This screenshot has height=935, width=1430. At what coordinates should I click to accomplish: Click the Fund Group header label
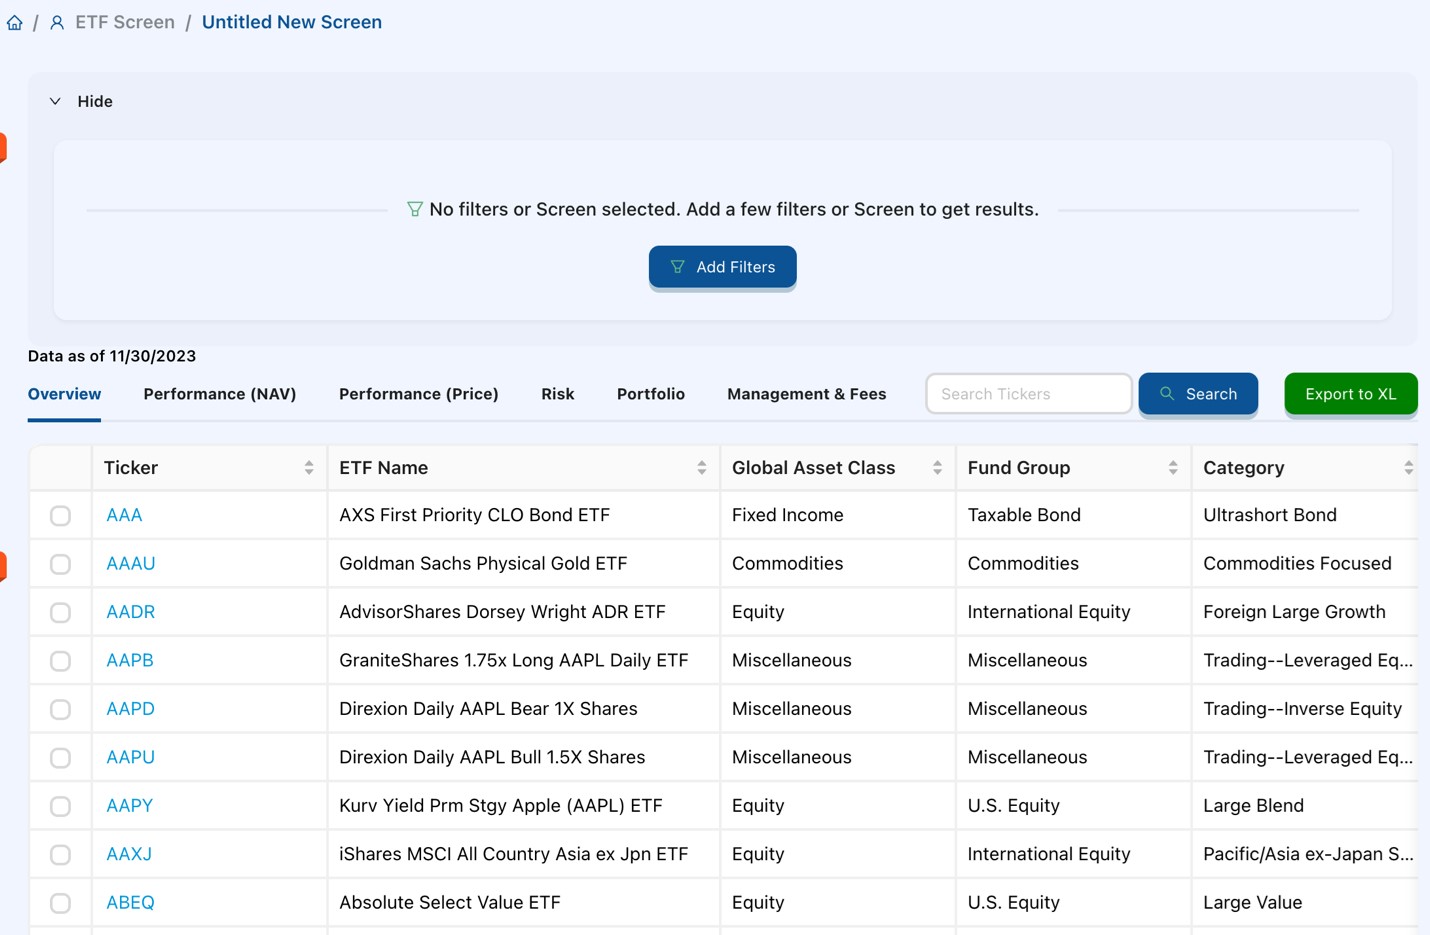pyautogui.click(x=1019, y=468)
